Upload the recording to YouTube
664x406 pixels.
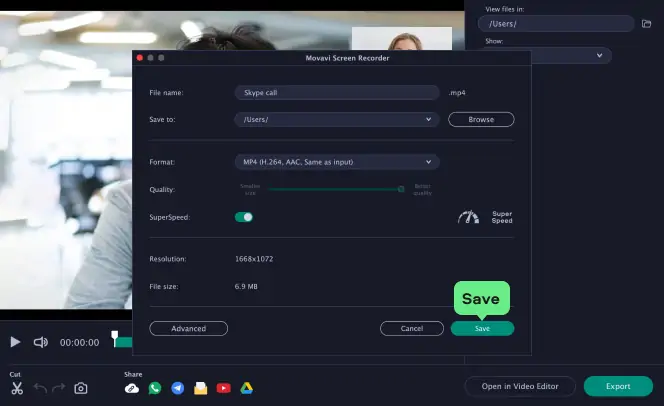coord(224,388)
